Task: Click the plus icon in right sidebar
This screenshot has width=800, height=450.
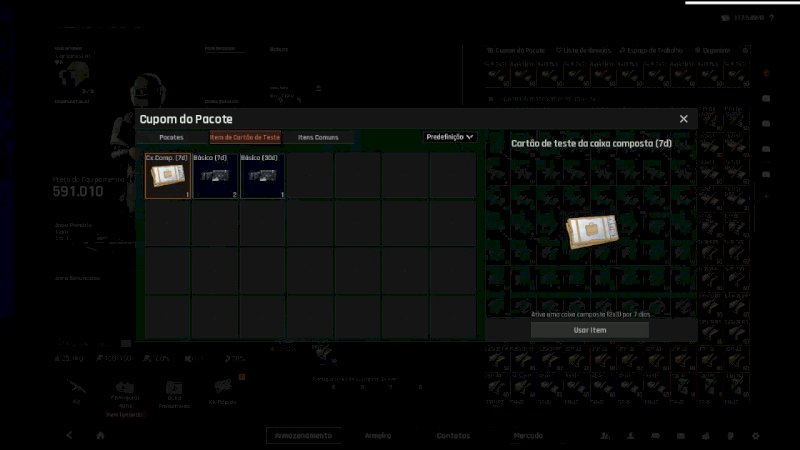Action: click(766, 196)
